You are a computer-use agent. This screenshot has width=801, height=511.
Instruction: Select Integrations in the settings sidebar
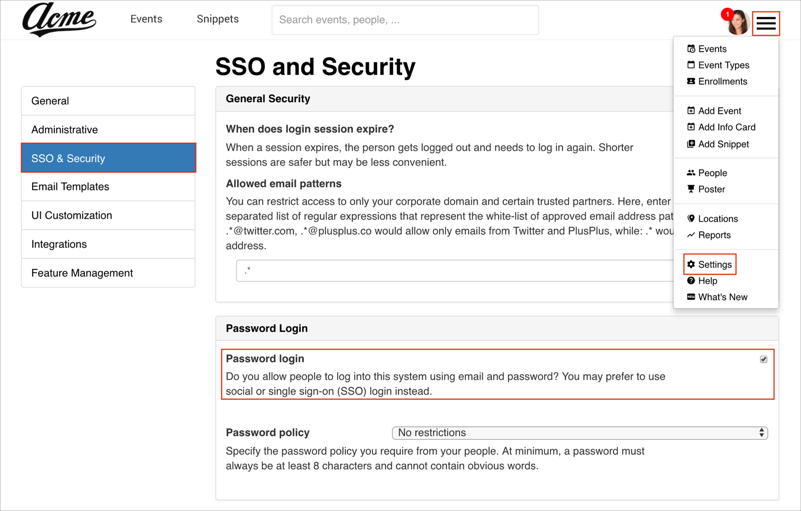108,244
